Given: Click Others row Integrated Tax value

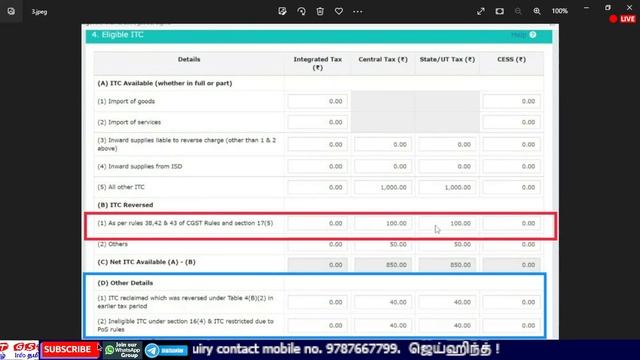Looking at the screenshot, I should tap(318, 244).
